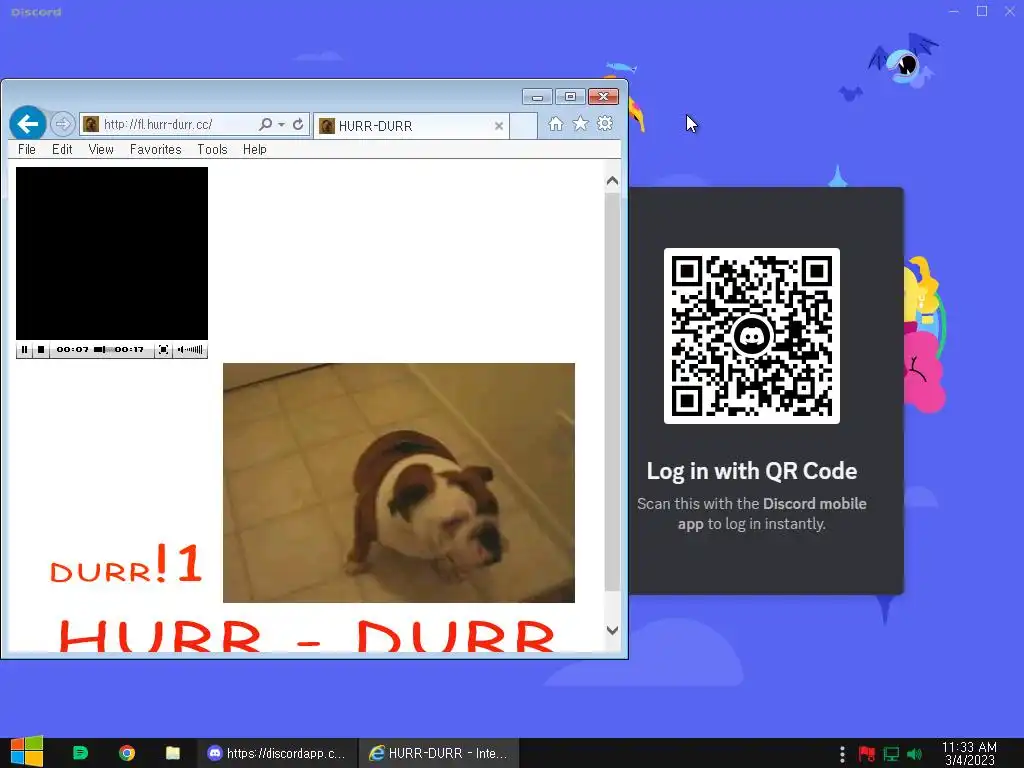Close the Discord window
Image resolution: width=1024 pixels, height=768 pixels.
pos(1010,11)
